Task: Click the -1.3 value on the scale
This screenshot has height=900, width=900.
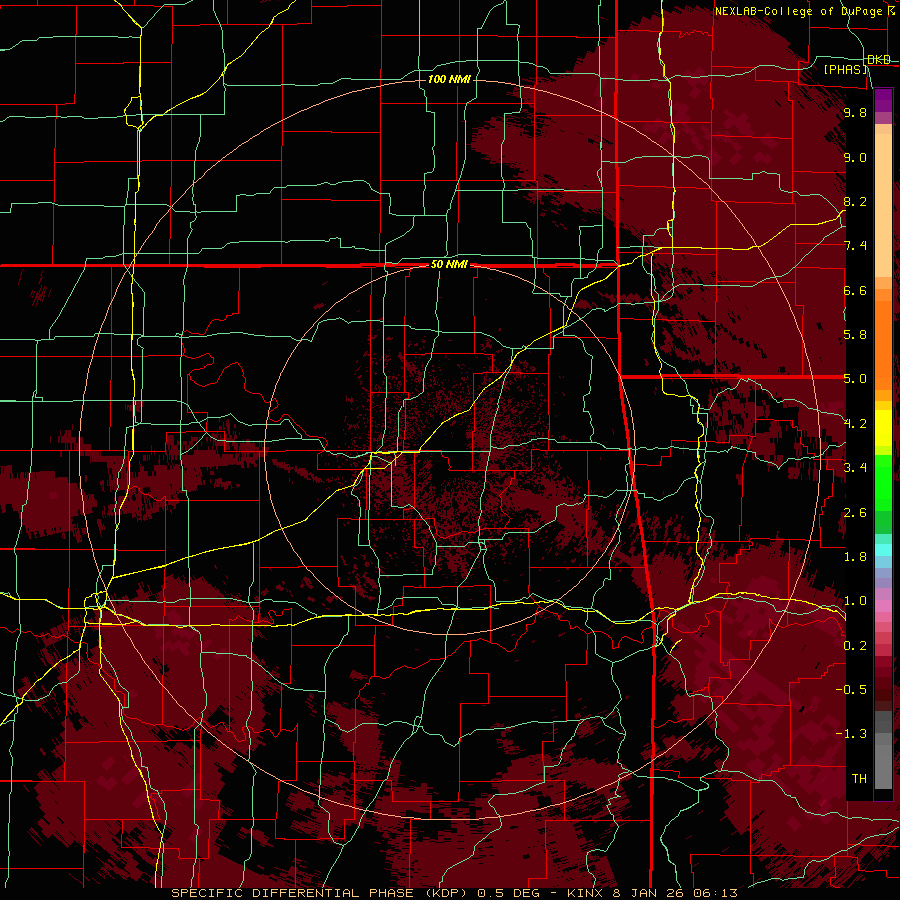Action: pos(852,734)
